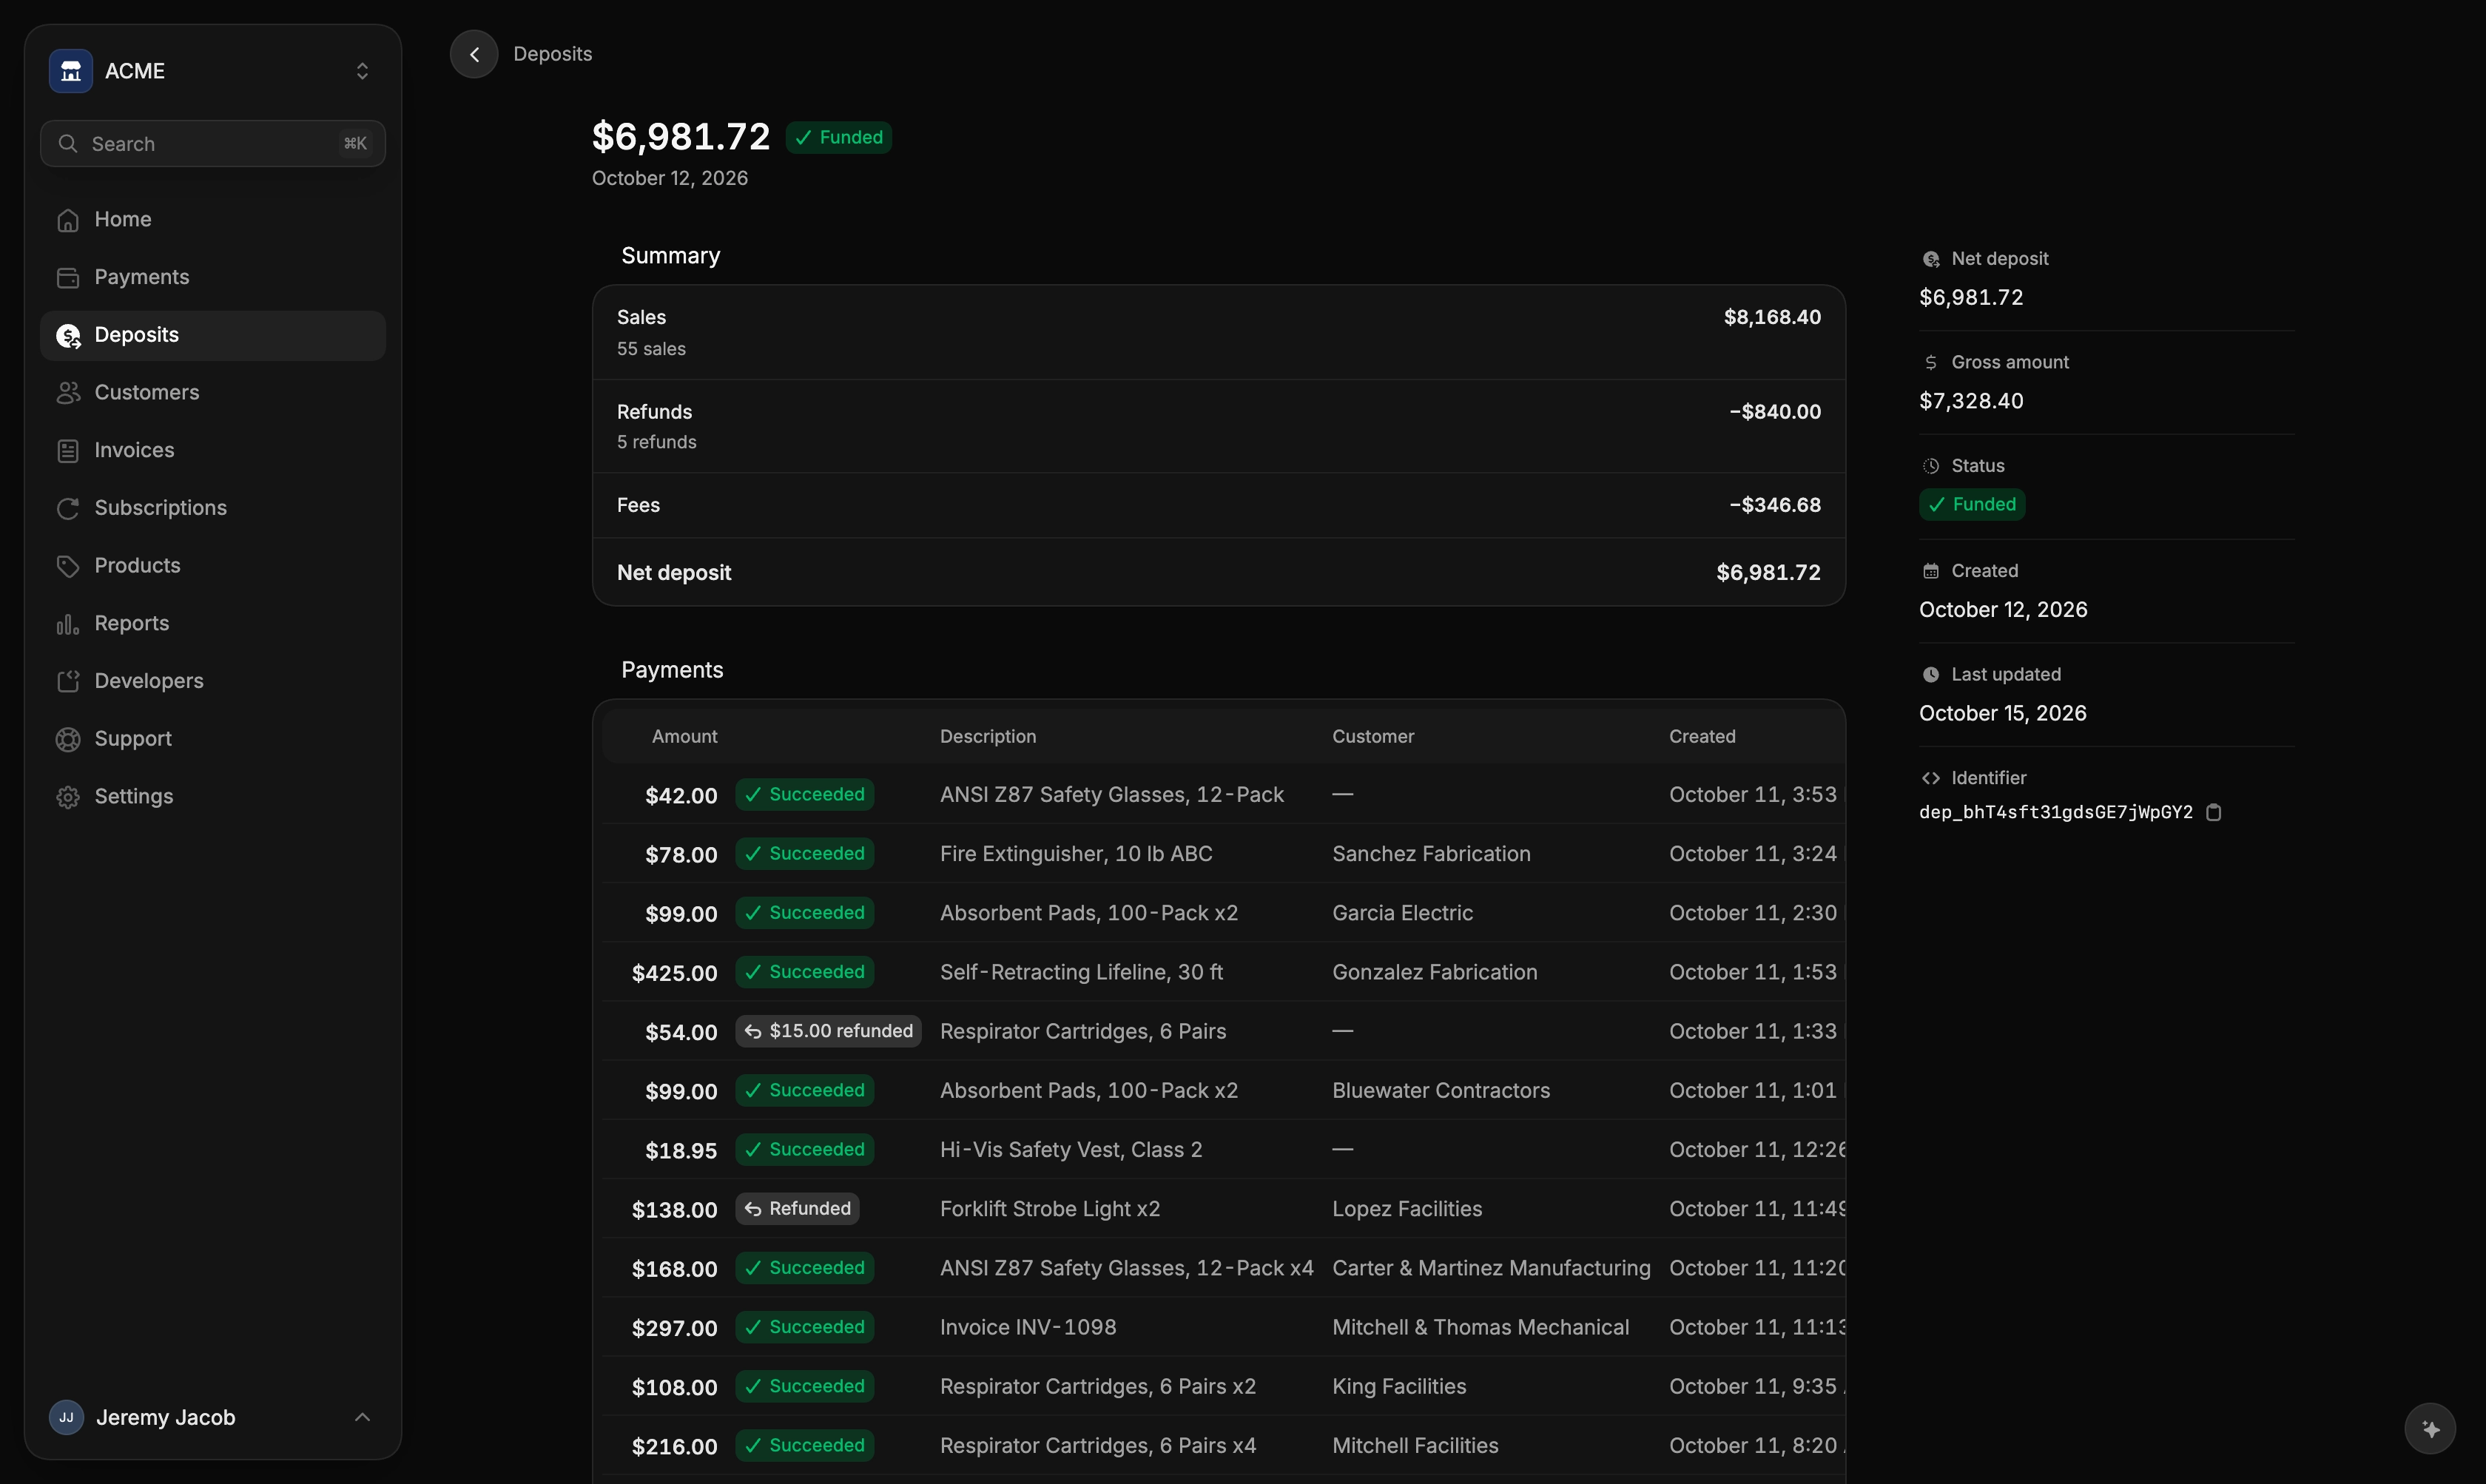Click the Deposits icon in the sidebar
The image size is (2486, 1484).
coord(68,336)
